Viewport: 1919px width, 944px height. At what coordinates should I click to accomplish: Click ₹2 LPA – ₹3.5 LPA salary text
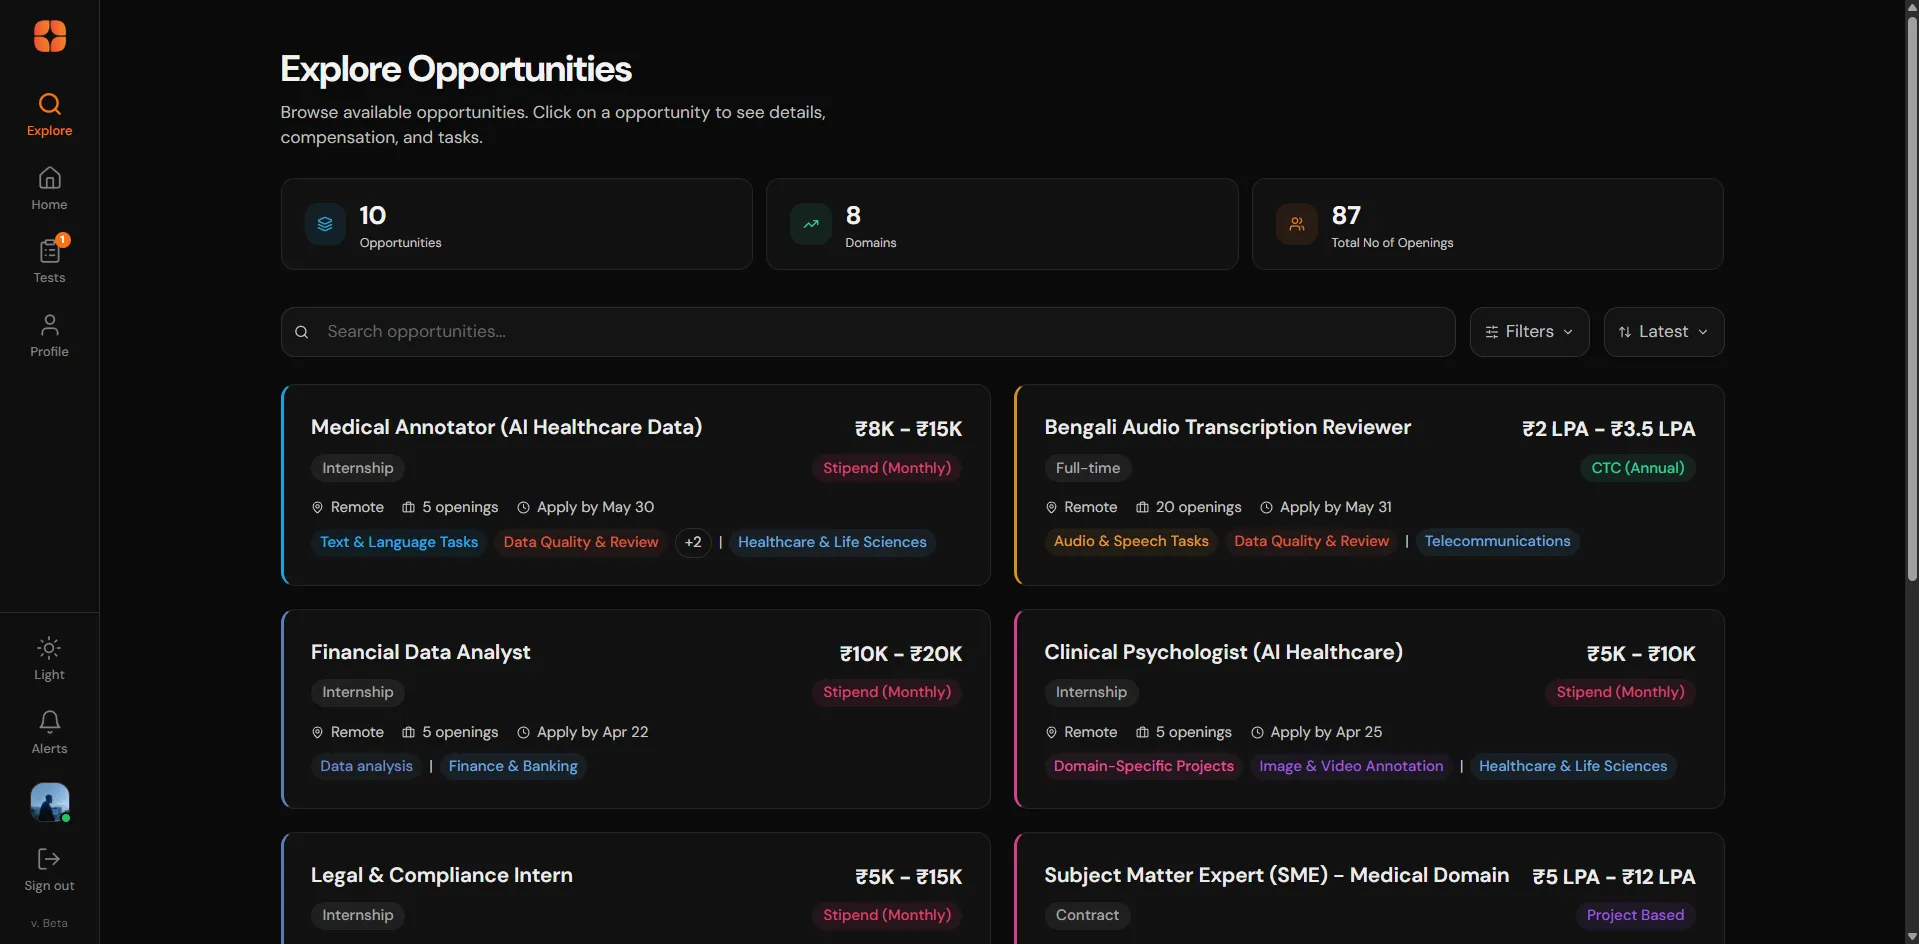1608,429
